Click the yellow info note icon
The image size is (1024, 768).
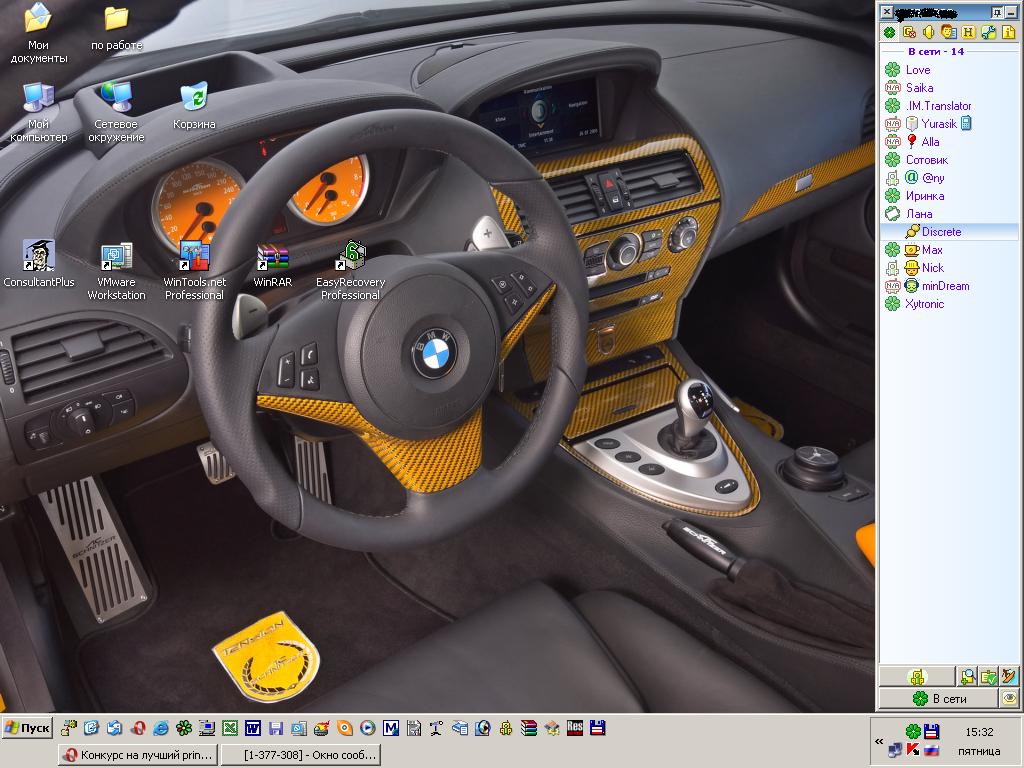(x=1008, y=32)
